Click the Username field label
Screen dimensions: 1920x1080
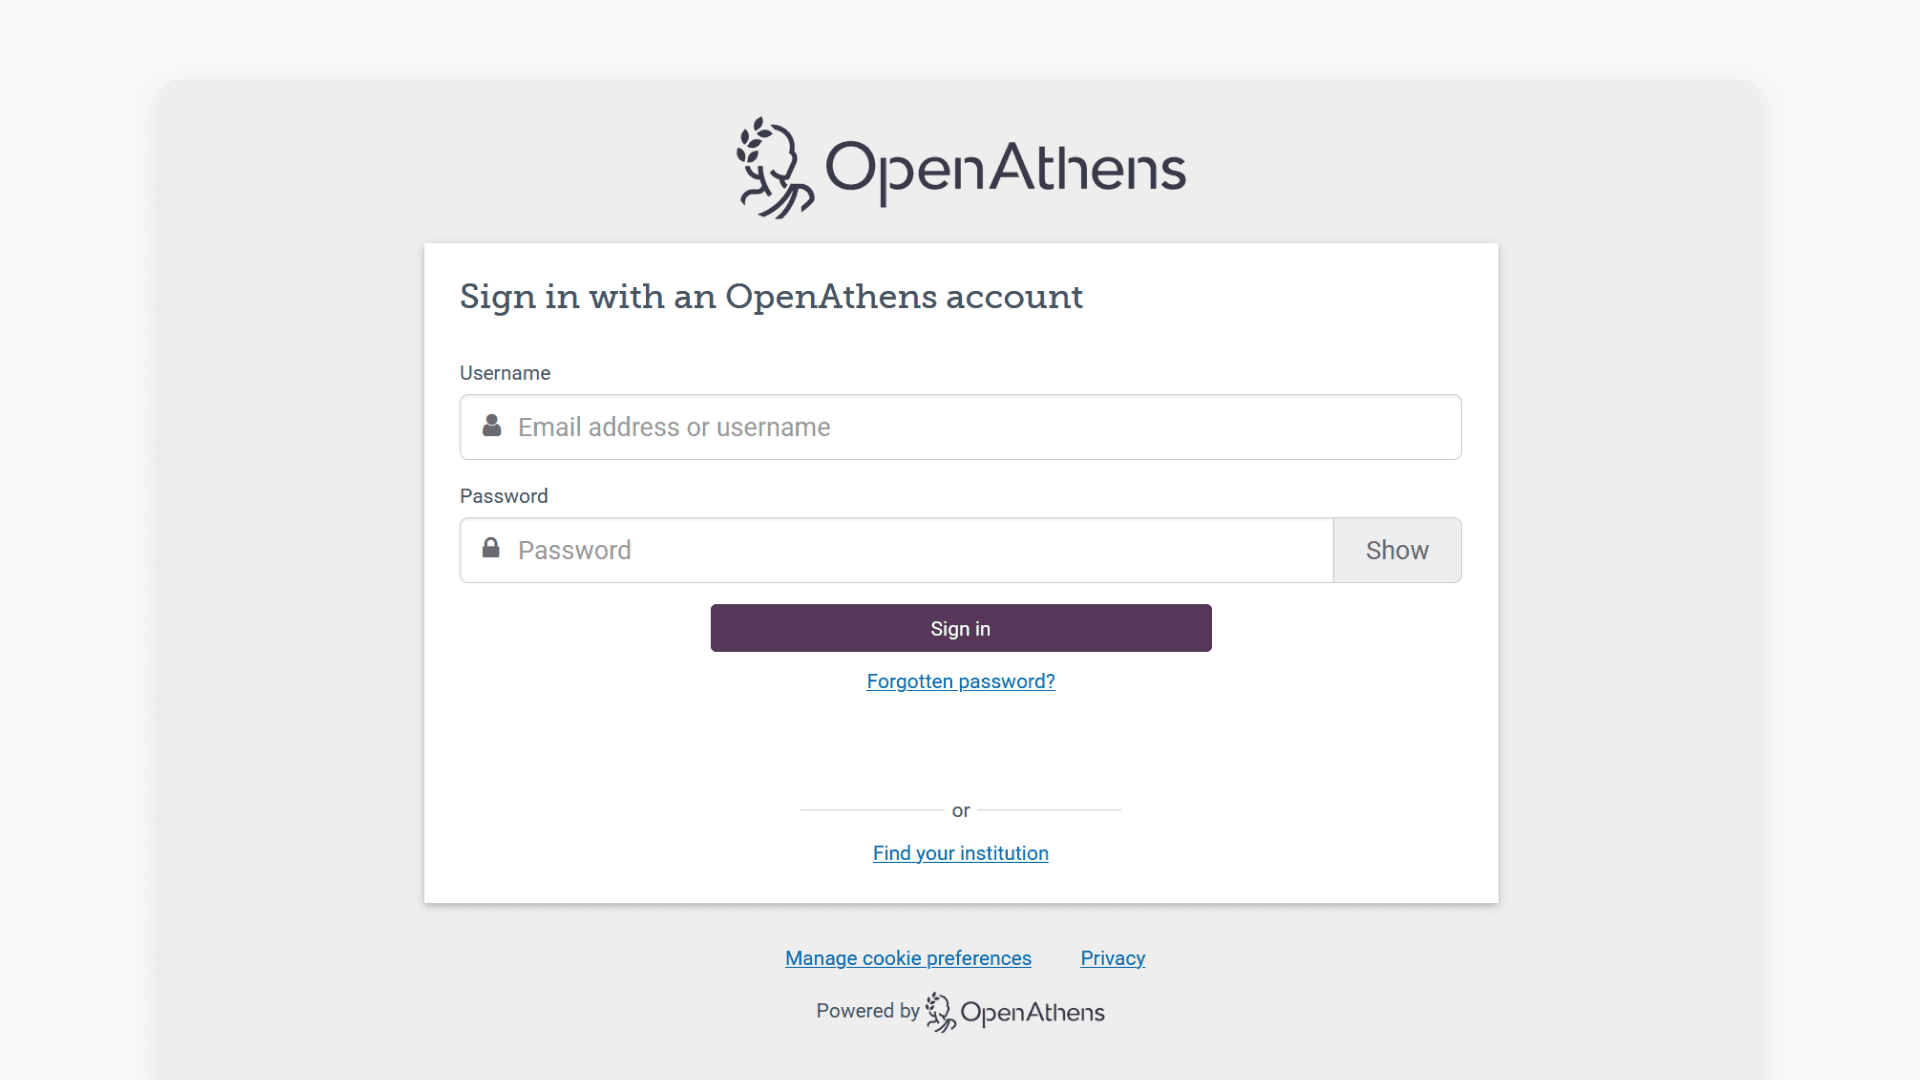click(x=505, y=372)
